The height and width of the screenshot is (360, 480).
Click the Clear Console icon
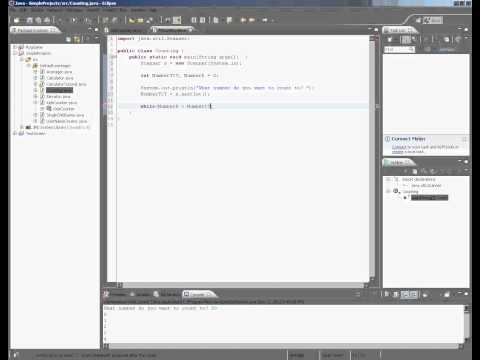[x=387, y=294]
